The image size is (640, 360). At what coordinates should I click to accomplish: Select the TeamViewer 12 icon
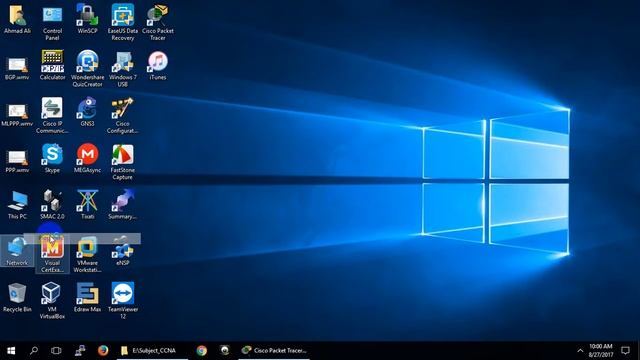[x=122, y=301]
